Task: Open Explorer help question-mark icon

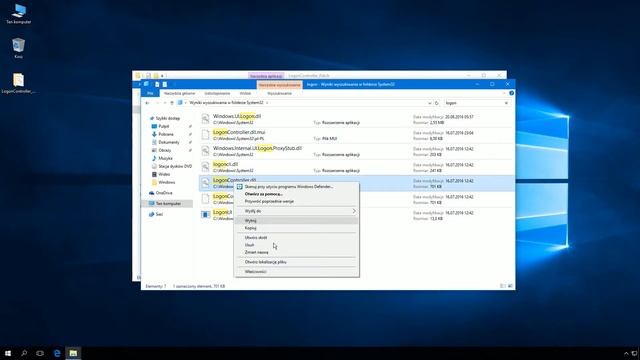Action: click(x=511, y=93)
